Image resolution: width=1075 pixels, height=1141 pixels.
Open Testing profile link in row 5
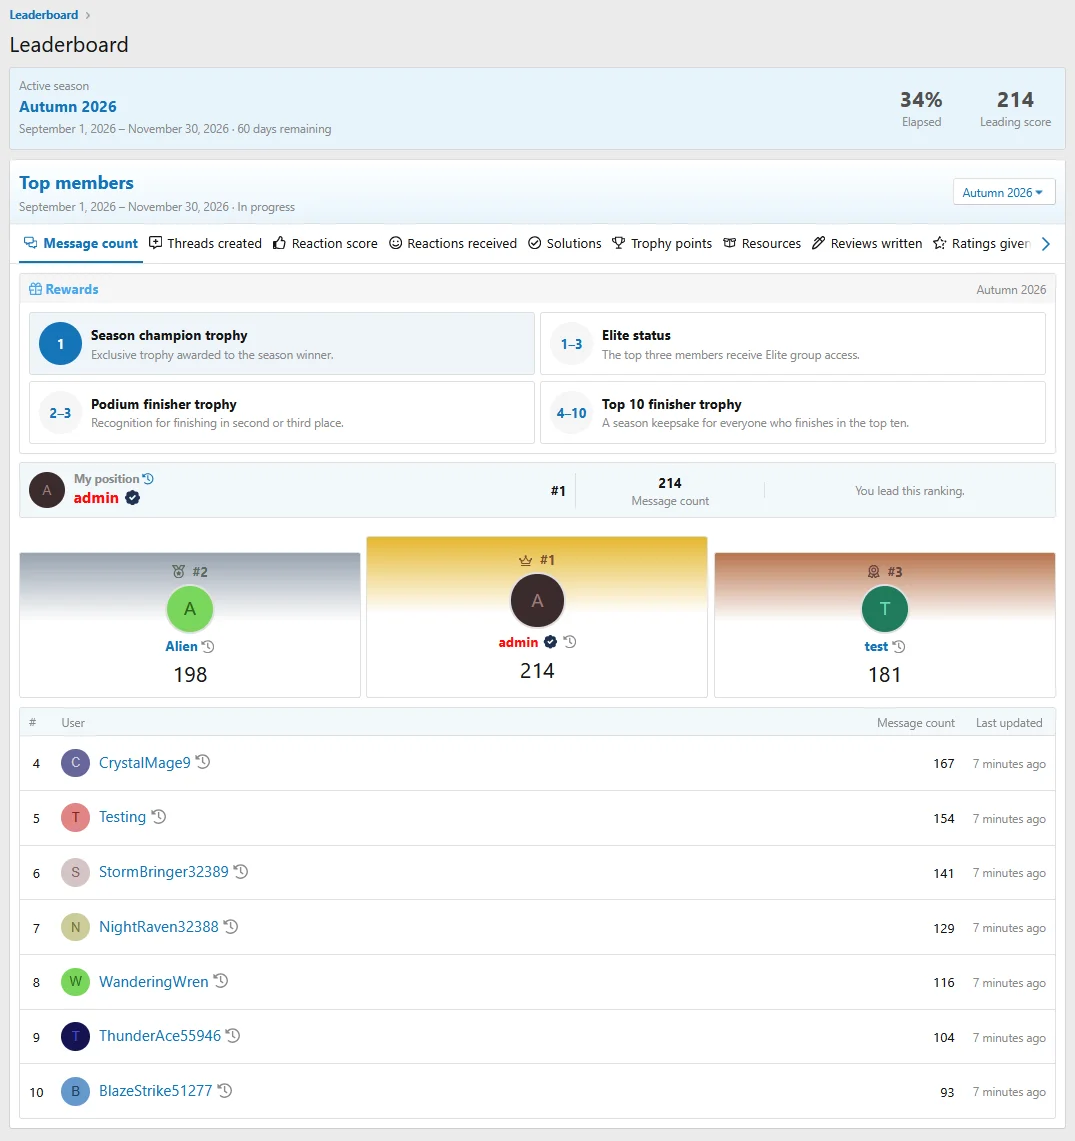point(122,817)
